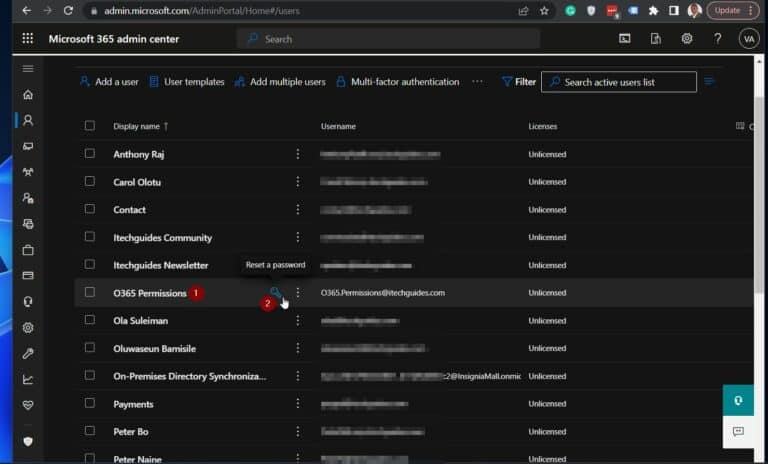Select the Itechguides Newsletter checkbox
768x464 pixels.
point(90,264)
